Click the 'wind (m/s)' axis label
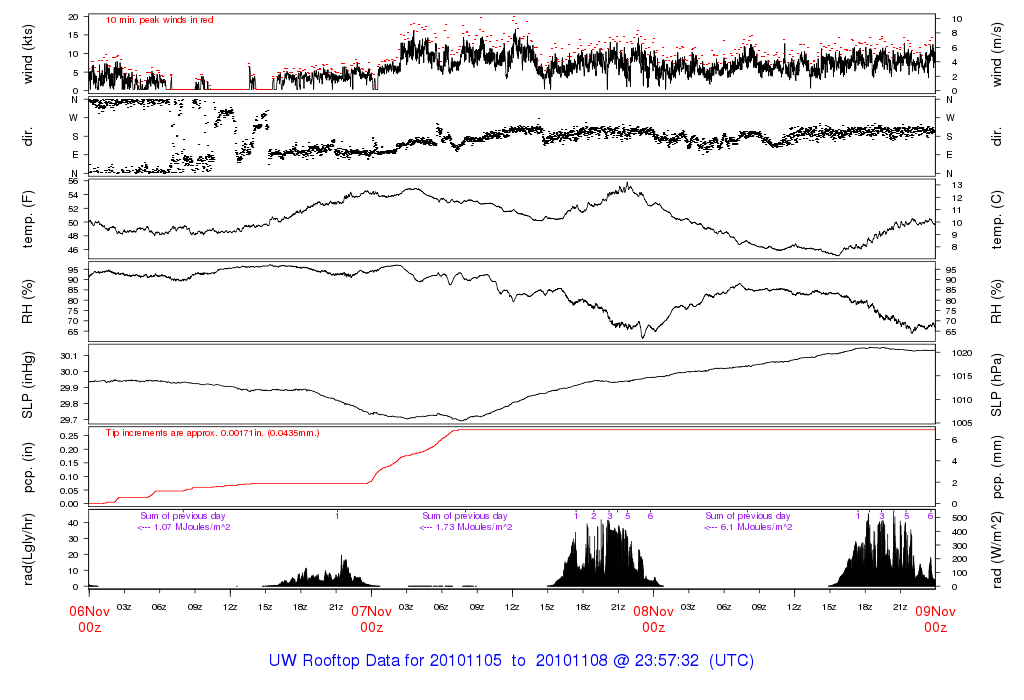1024x700 pixels. pyautogui.click(x=997, y=55)
